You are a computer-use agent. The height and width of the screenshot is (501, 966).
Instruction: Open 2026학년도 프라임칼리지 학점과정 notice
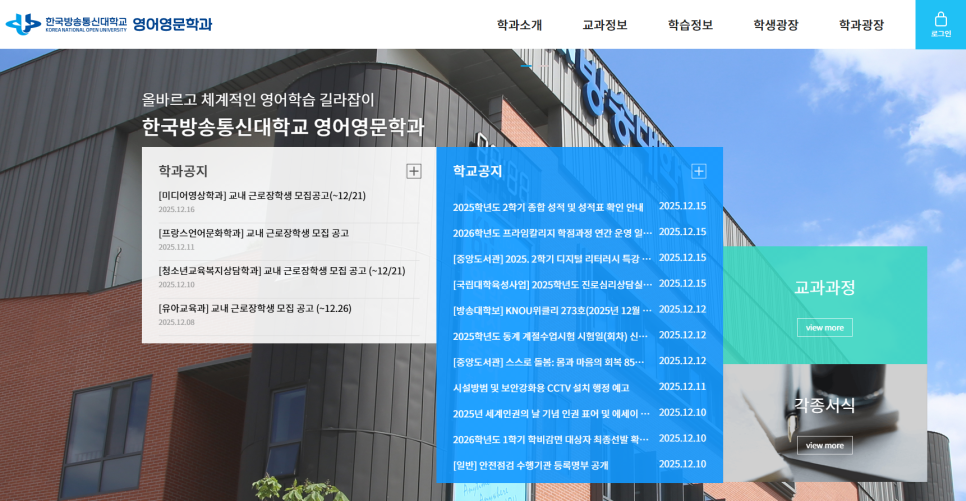[552, 233]
